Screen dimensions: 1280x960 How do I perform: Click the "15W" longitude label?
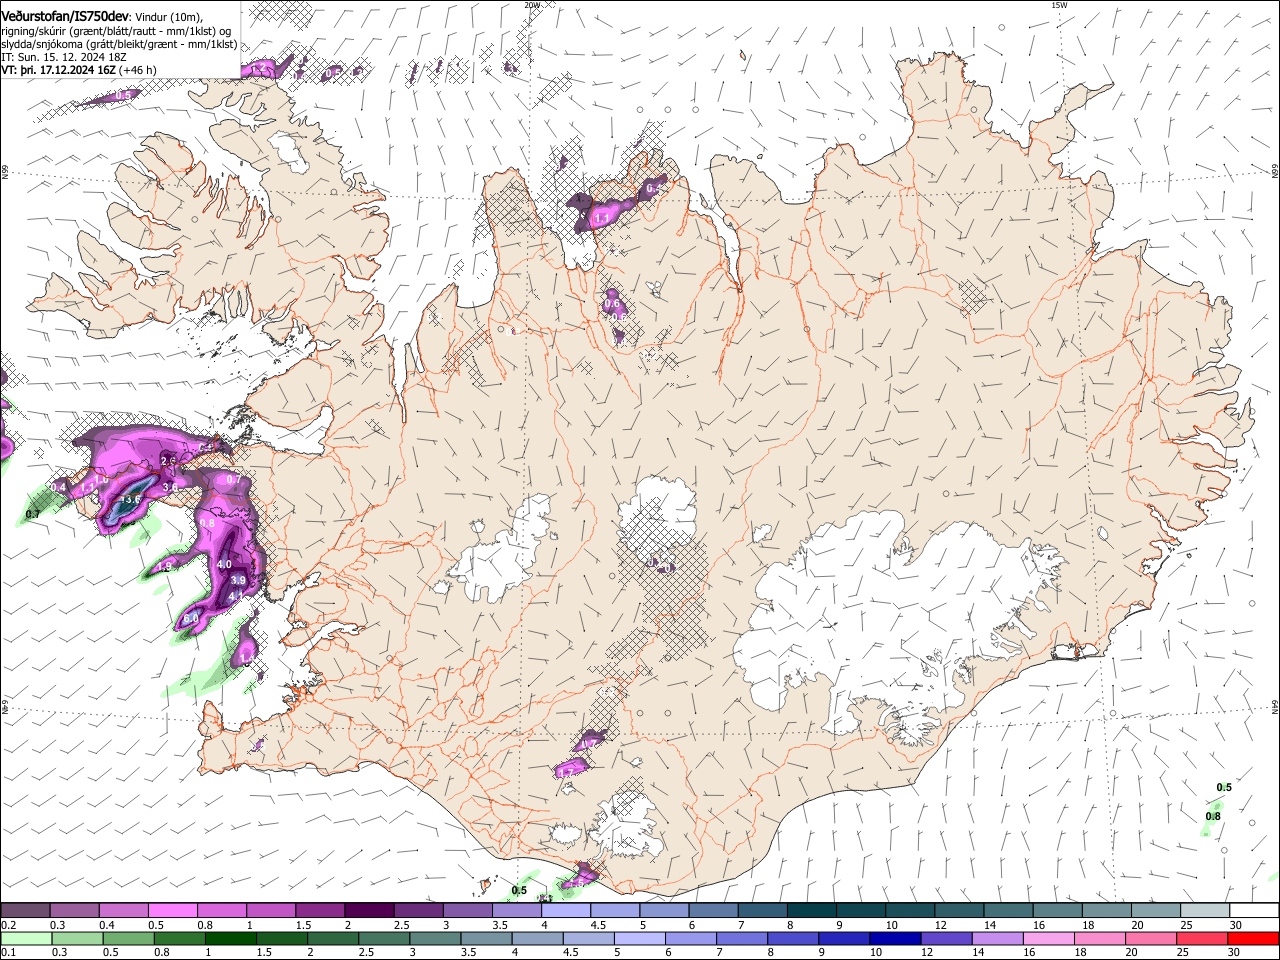tap(1059, 5)
